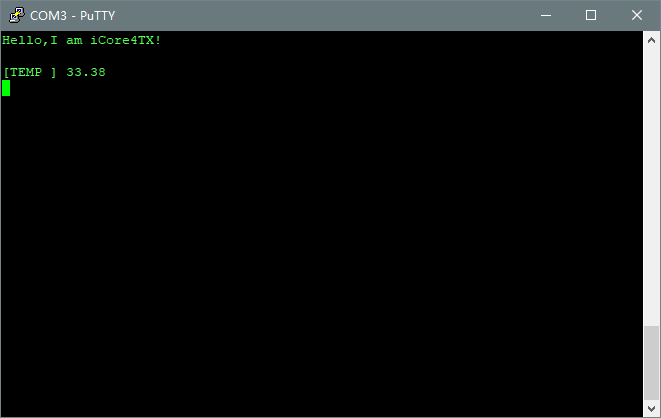Click the scrollbar down arrow
This screenshot has width=661, height=418.
click(651, 408)
